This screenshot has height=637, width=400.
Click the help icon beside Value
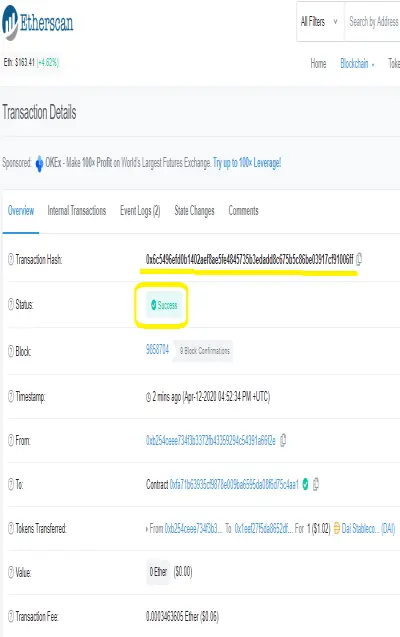11,572
